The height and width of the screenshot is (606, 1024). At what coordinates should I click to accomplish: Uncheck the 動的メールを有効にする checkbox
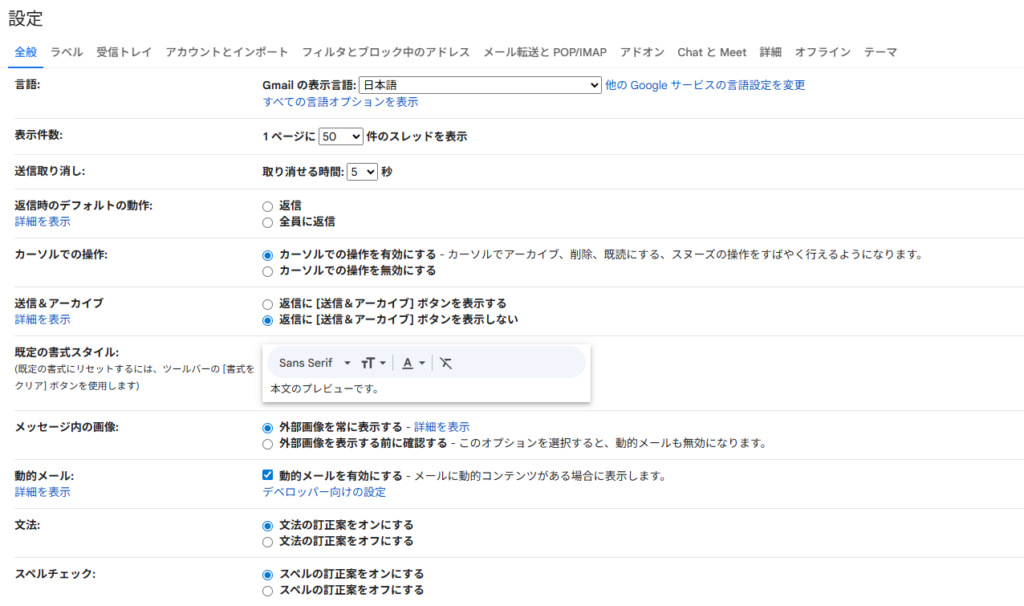(267, 476)
